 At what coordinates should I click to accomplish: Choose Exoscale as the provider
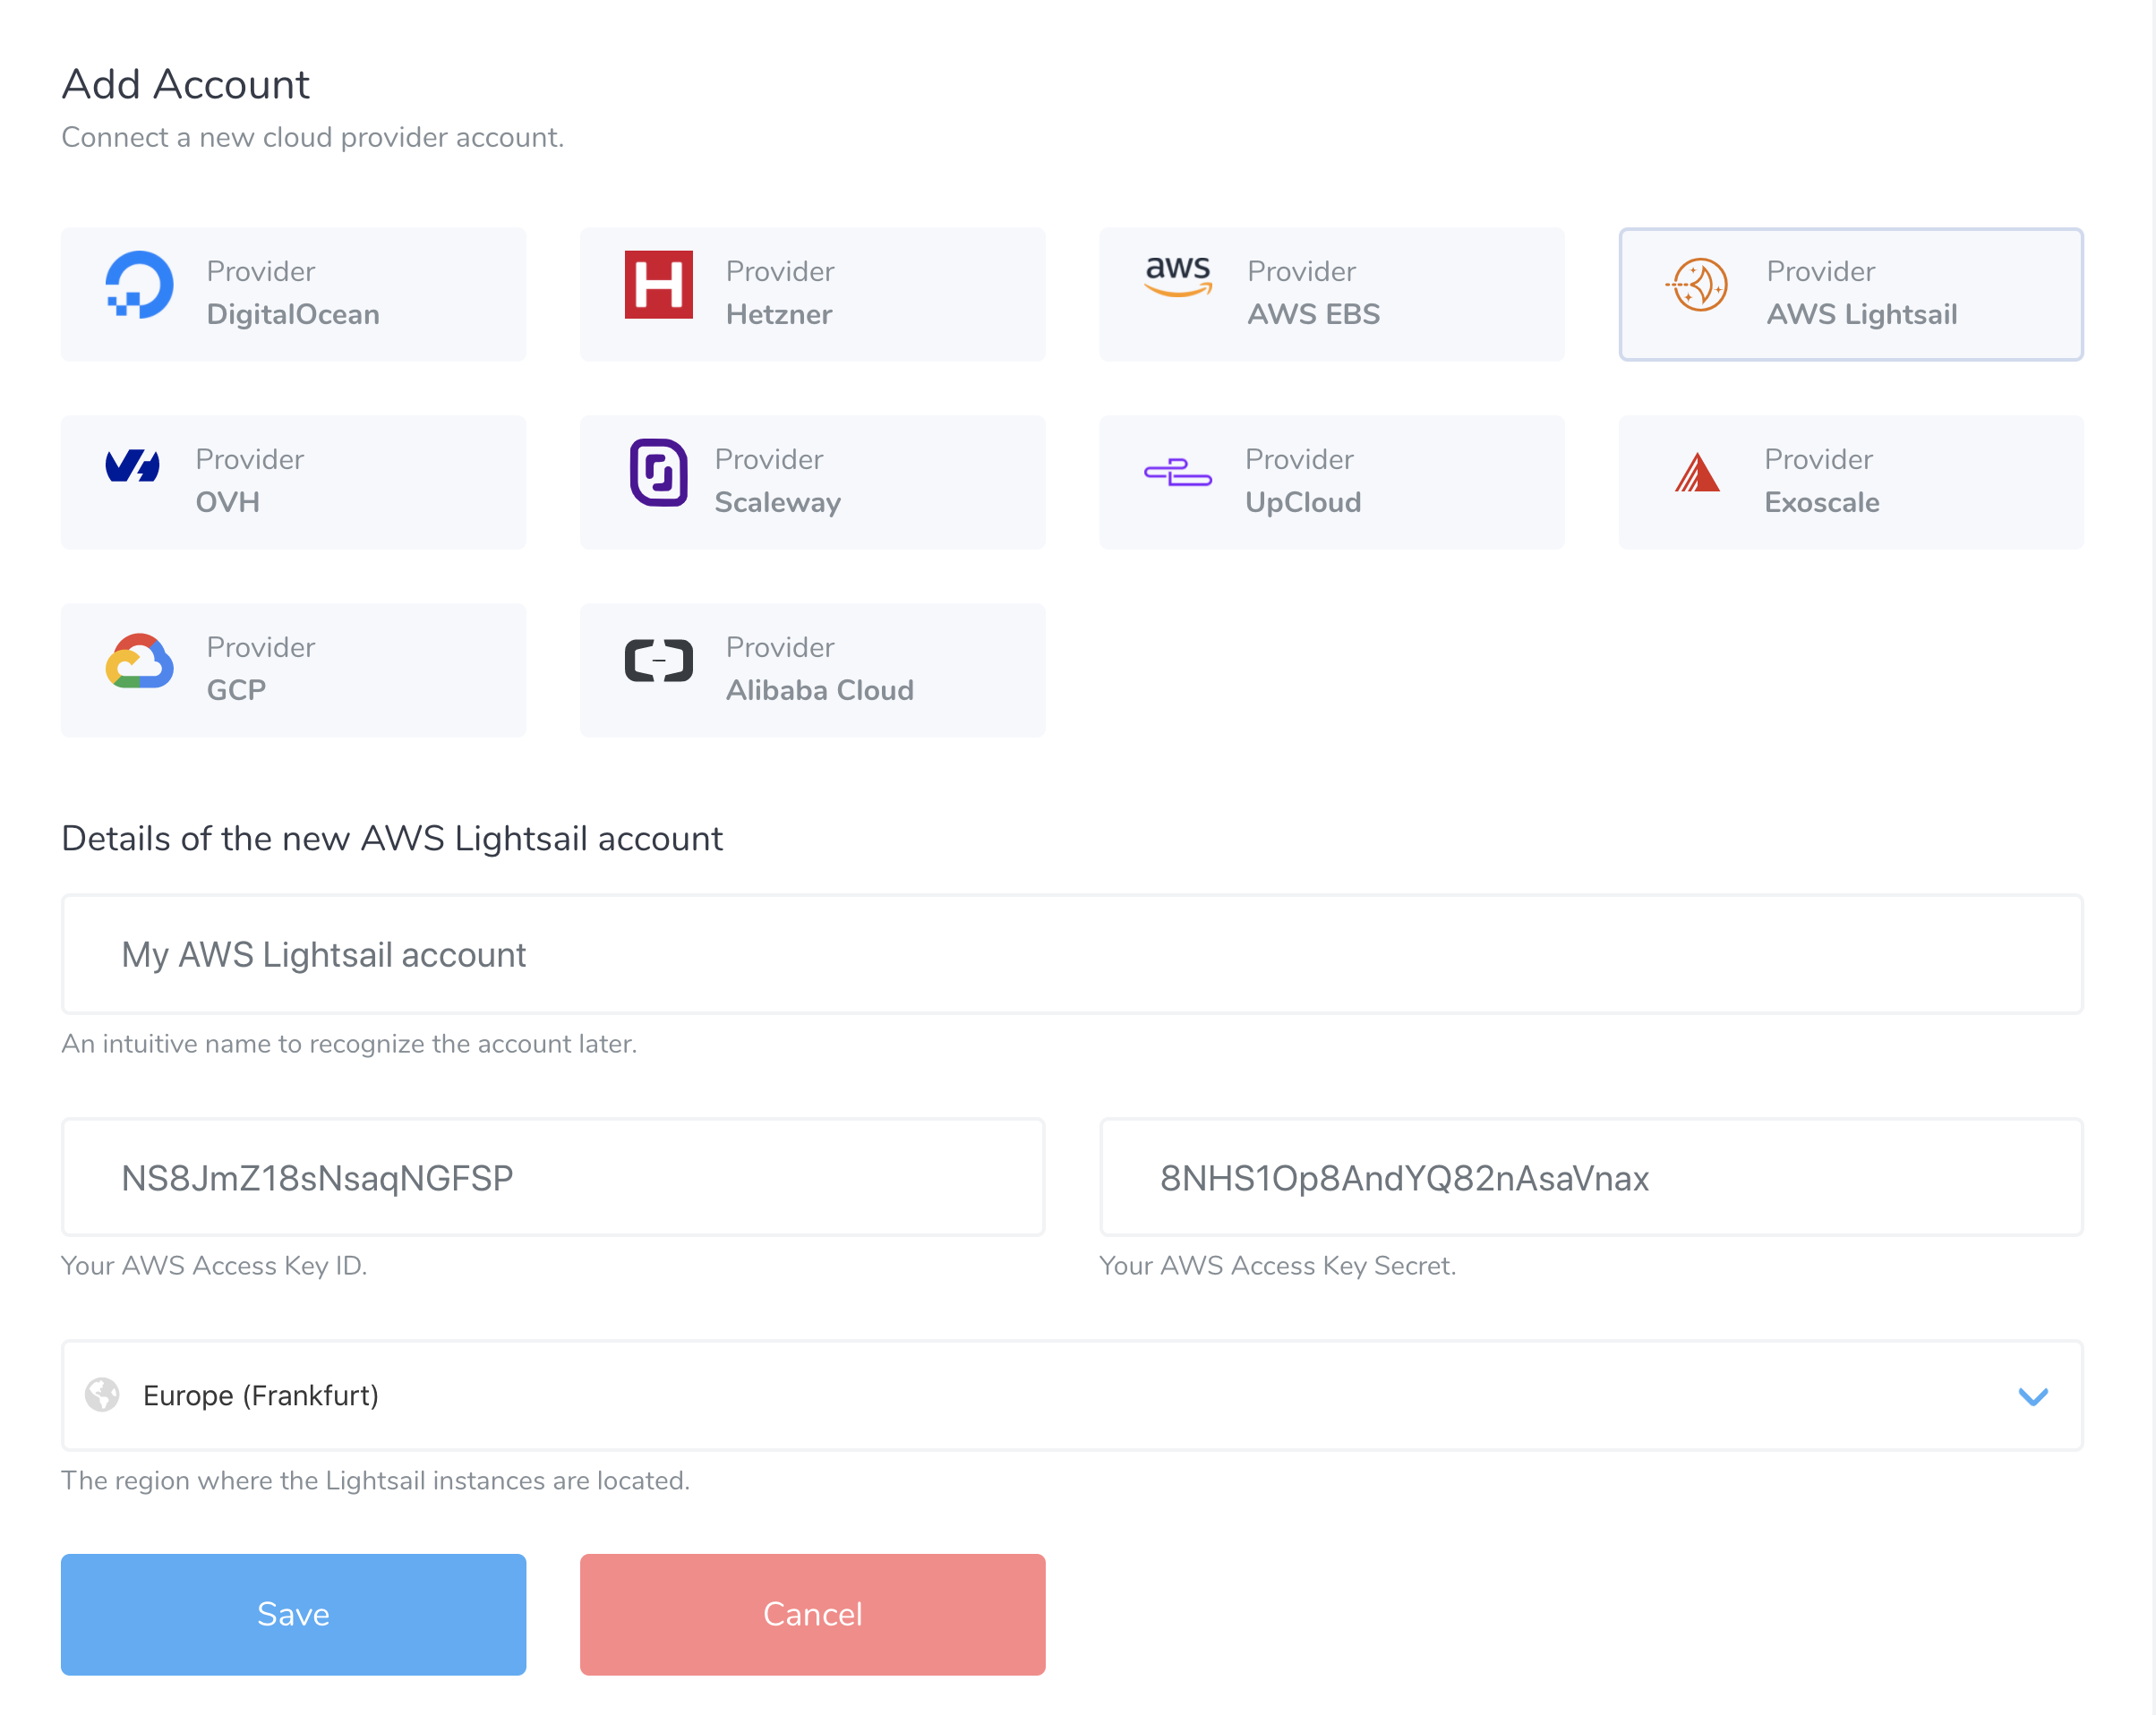(1851, 483)
